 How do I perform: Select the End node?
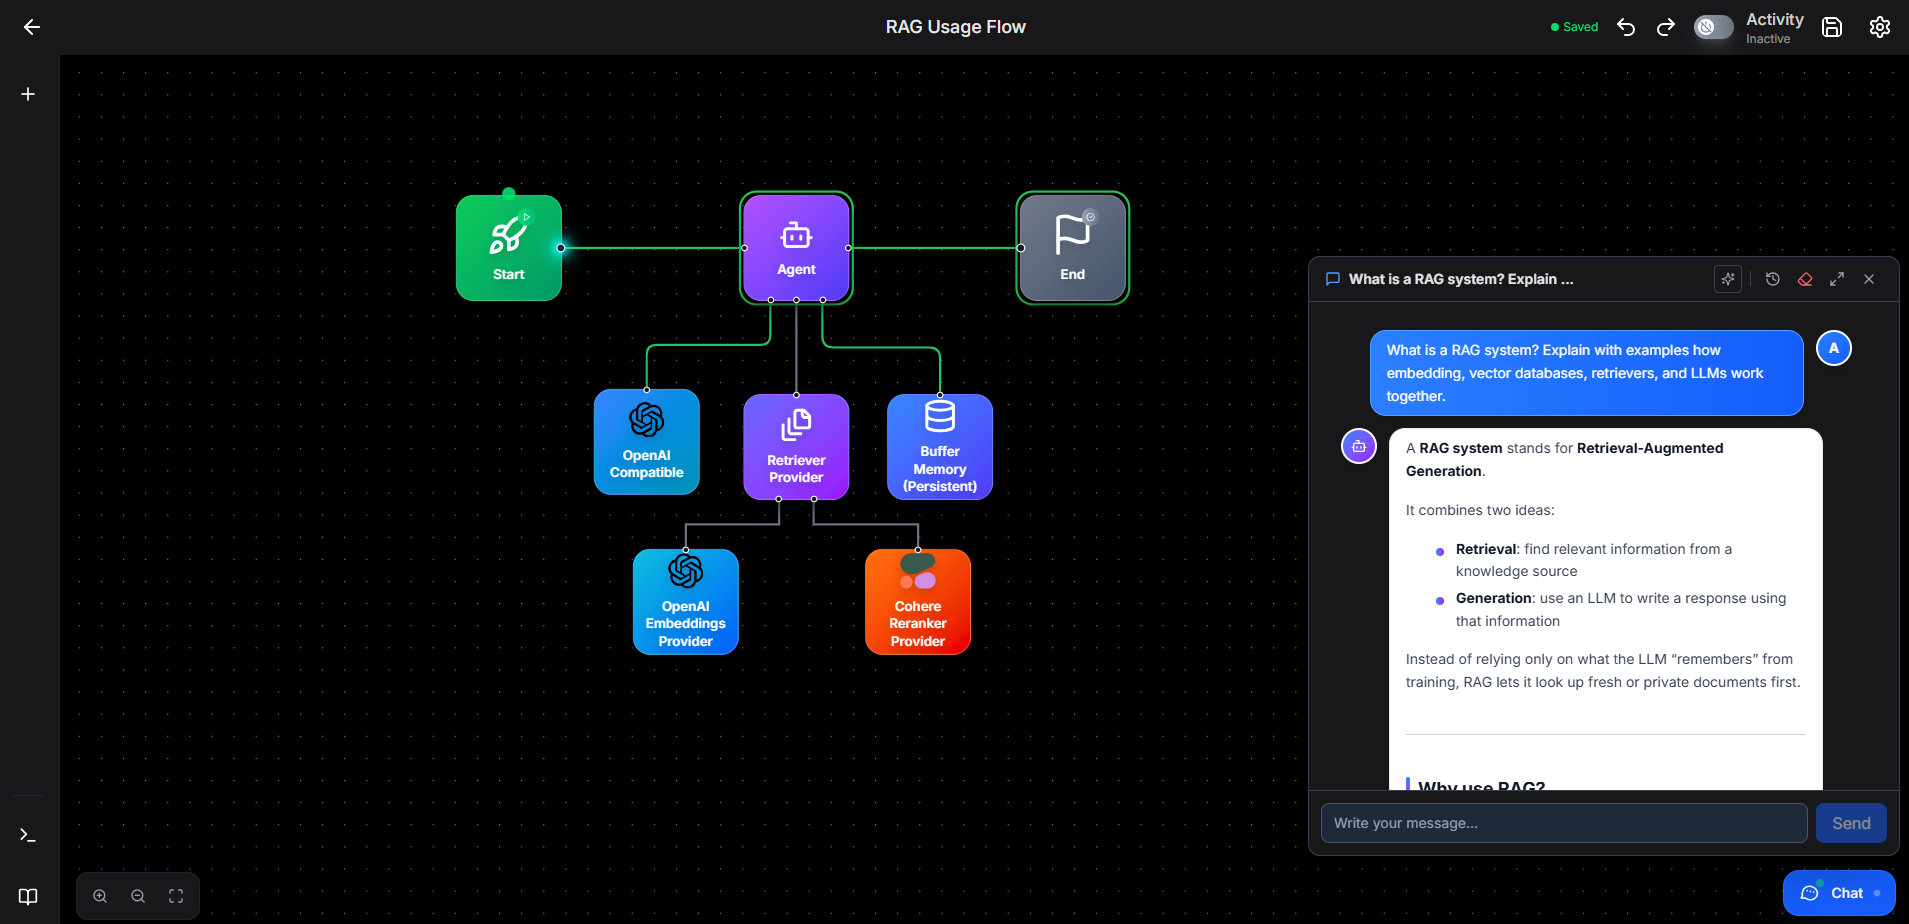[x=1073, y=248]
